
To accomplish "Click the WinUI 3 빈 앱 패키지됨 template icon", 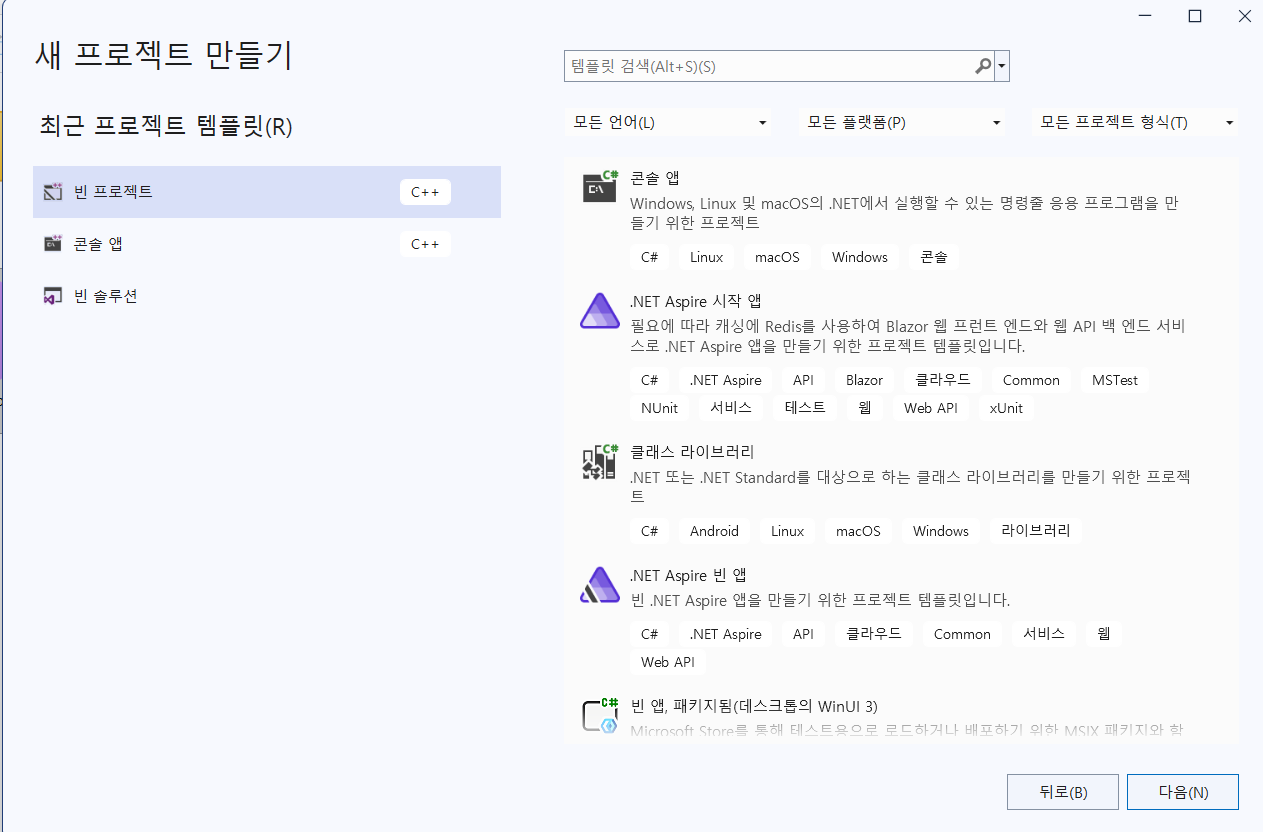I will pos(600,714).
